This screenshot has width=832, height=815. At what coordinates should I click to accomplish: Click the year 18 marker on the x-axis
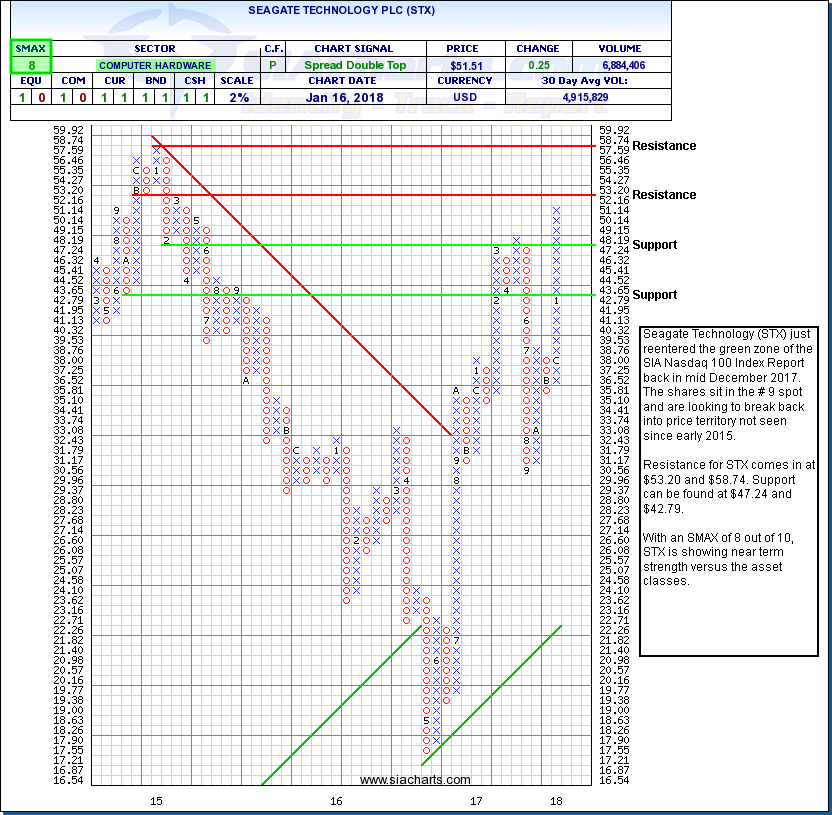click(x=555, y=801)
